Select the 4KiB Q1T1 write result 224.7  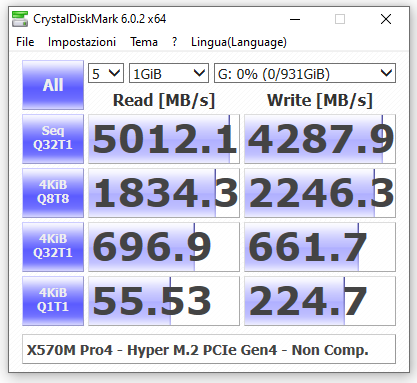pos(320,301)
